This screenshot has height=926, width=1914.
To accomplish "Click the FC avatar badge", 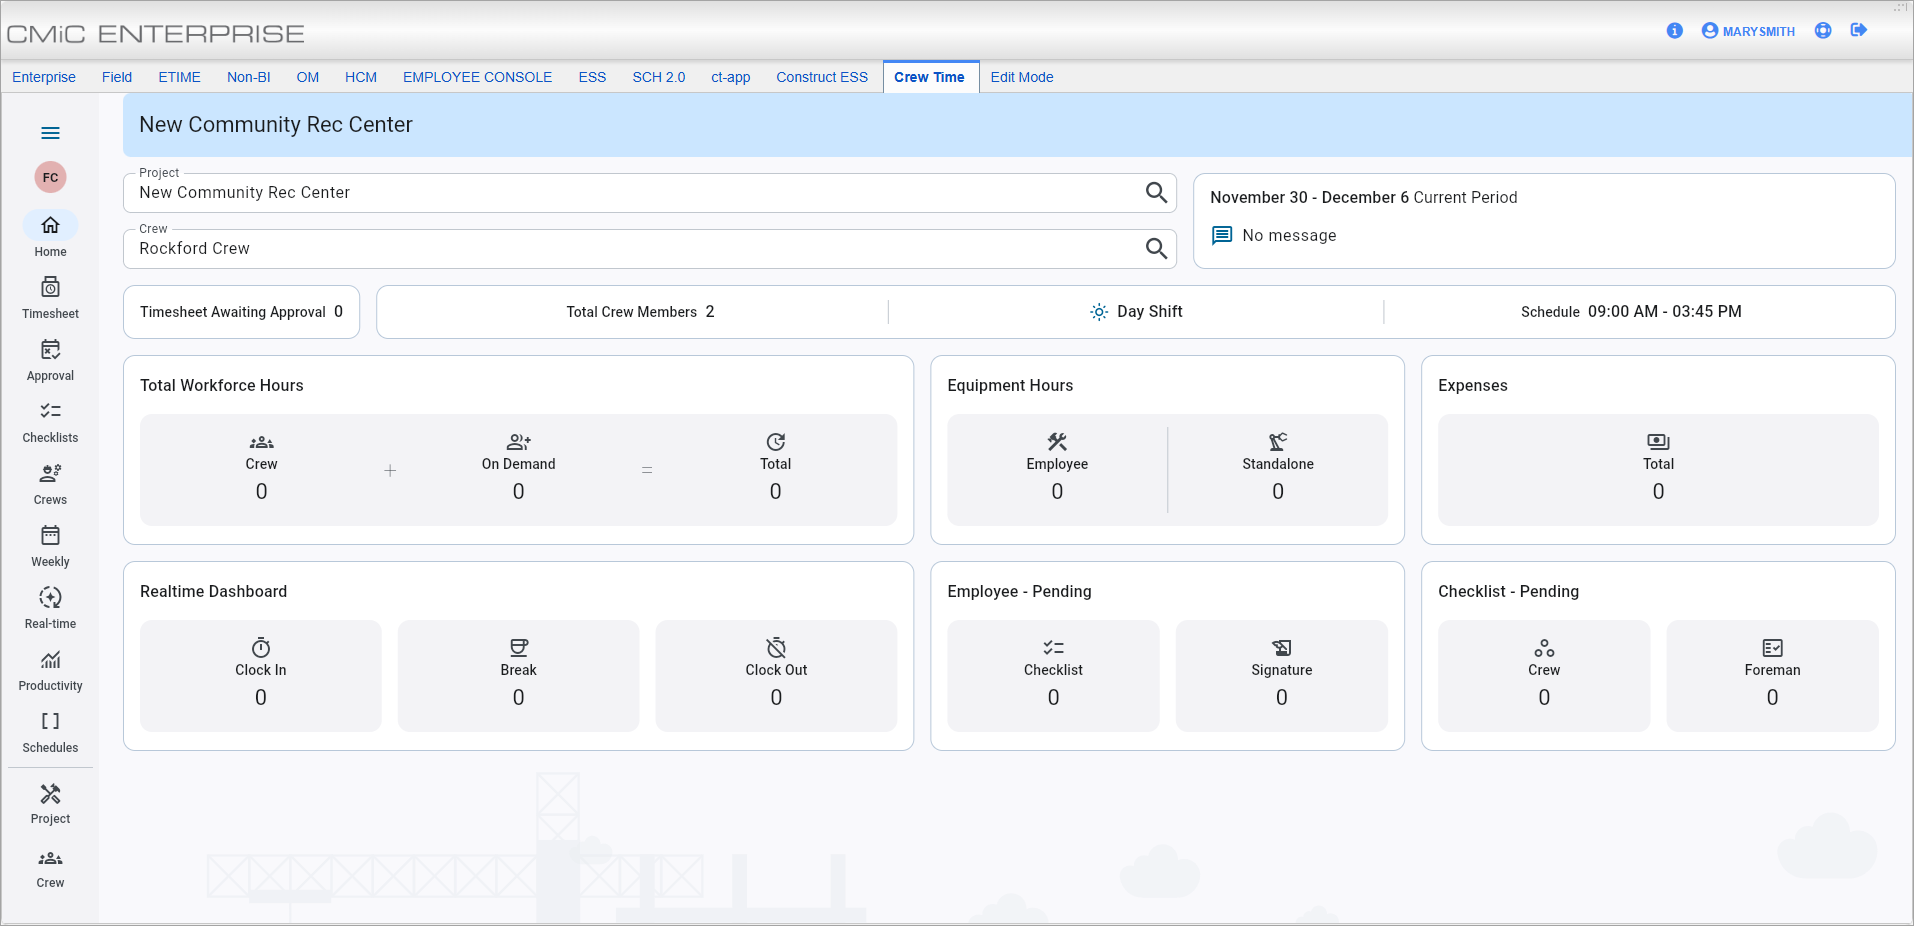I will (50, 177).
